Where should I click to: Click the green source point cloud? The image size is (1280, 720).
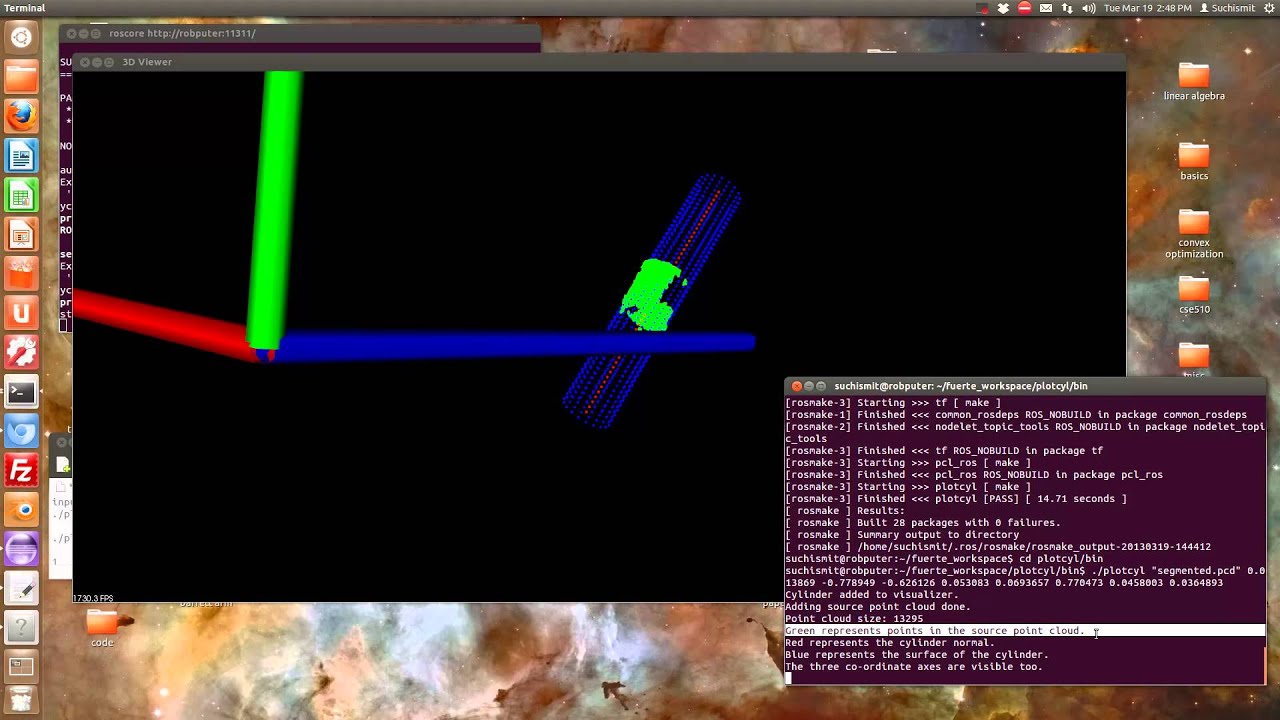tap(652, 296)
